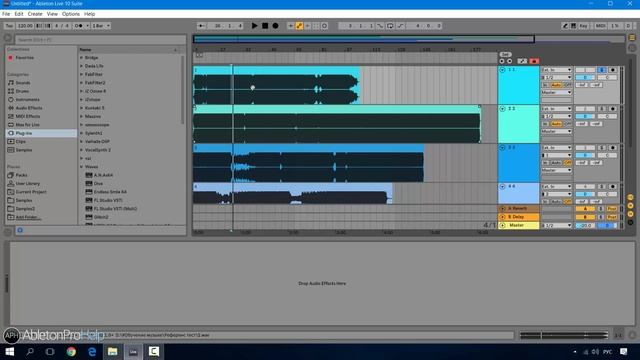This screenshot has height=360, width=640.
Task: Toggle the Draw Mode pencil icon
Action: click(565, 26)
